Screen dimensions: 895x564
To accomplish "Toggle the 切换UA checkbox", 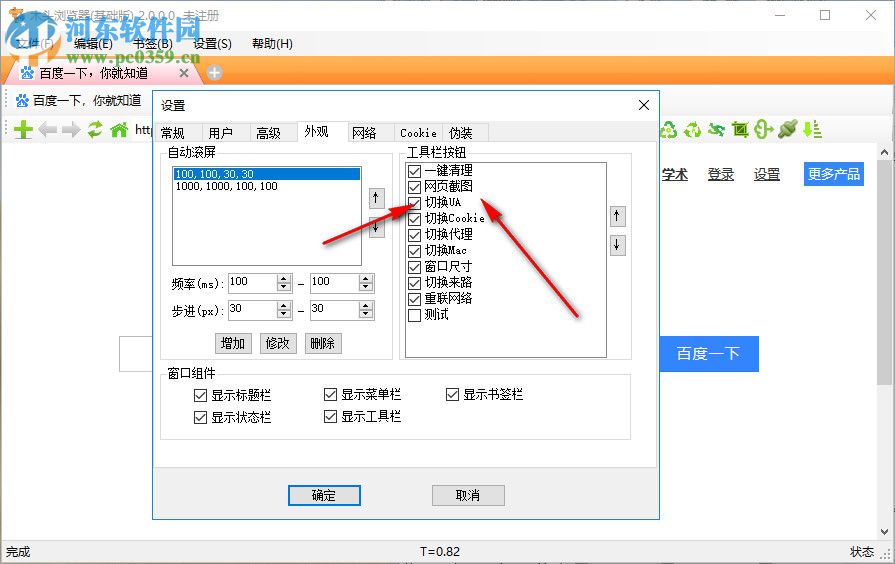I will 415,203.
